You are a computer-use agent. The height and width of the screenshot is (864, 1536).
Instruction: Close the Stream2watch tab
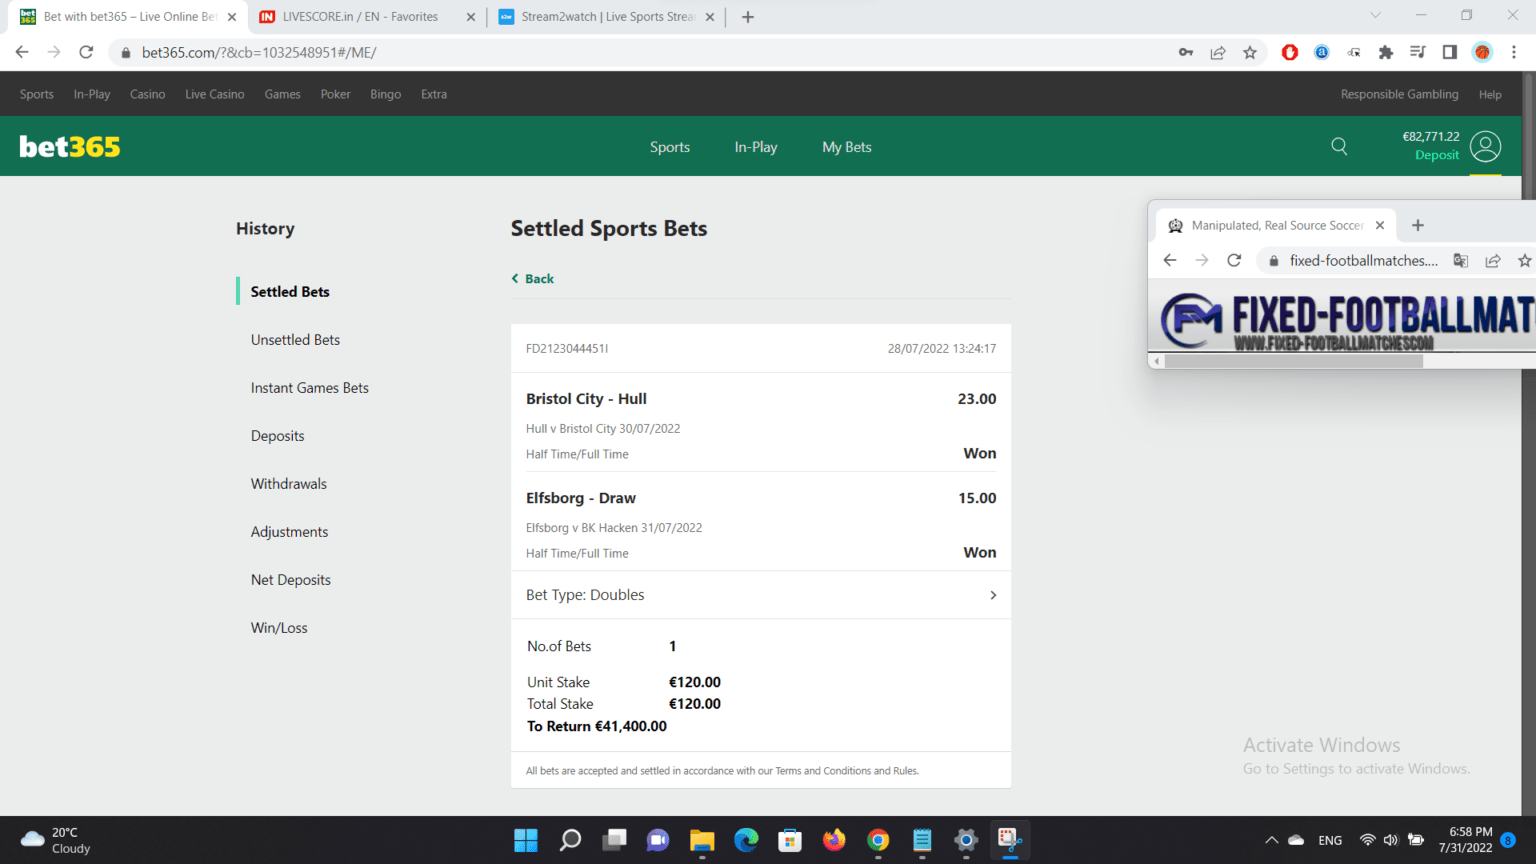tap(710, 17)
